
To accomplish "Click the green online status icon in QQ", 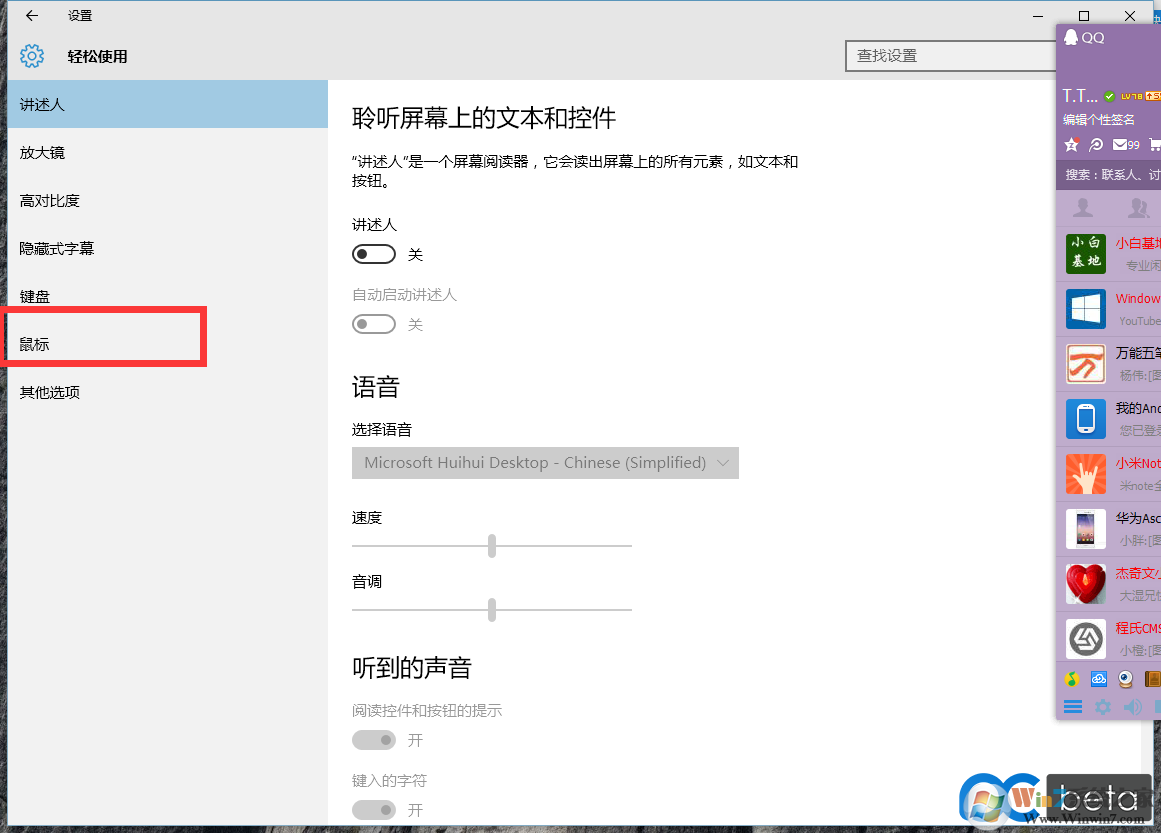I will pos(1109,96).
